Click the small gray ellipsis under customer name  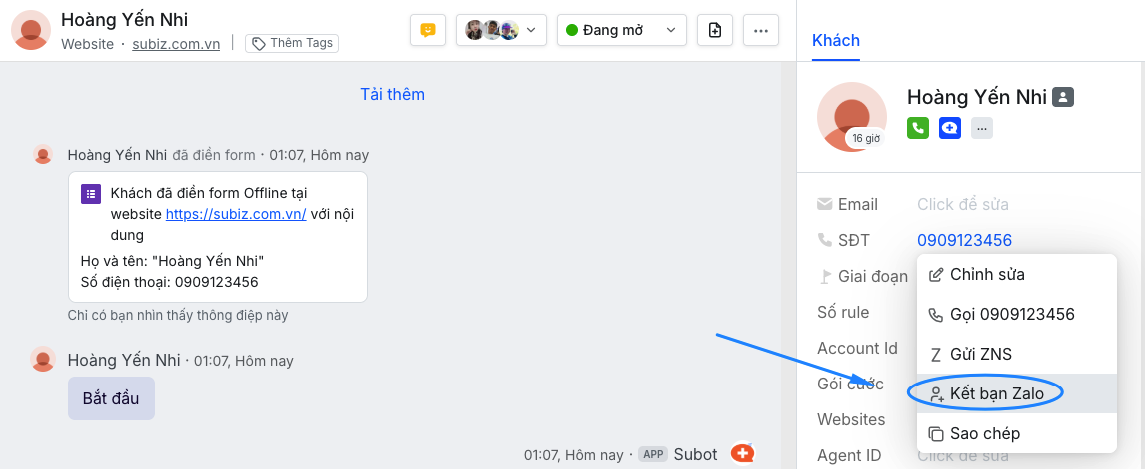point(982,128)
